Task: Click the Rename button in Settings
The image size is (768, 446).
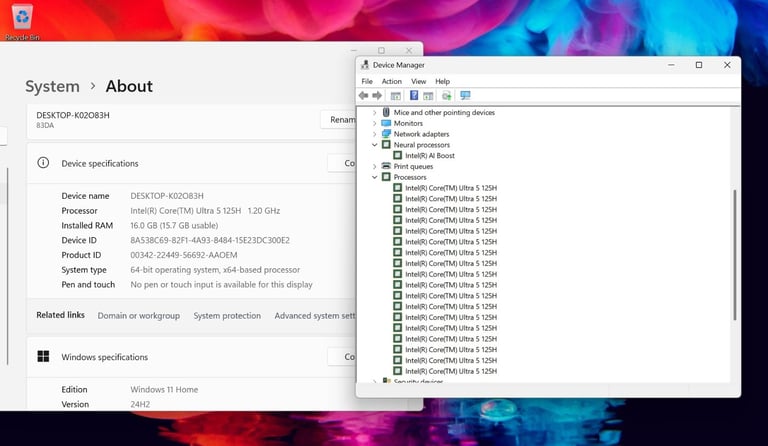Action: pos(339,119)
